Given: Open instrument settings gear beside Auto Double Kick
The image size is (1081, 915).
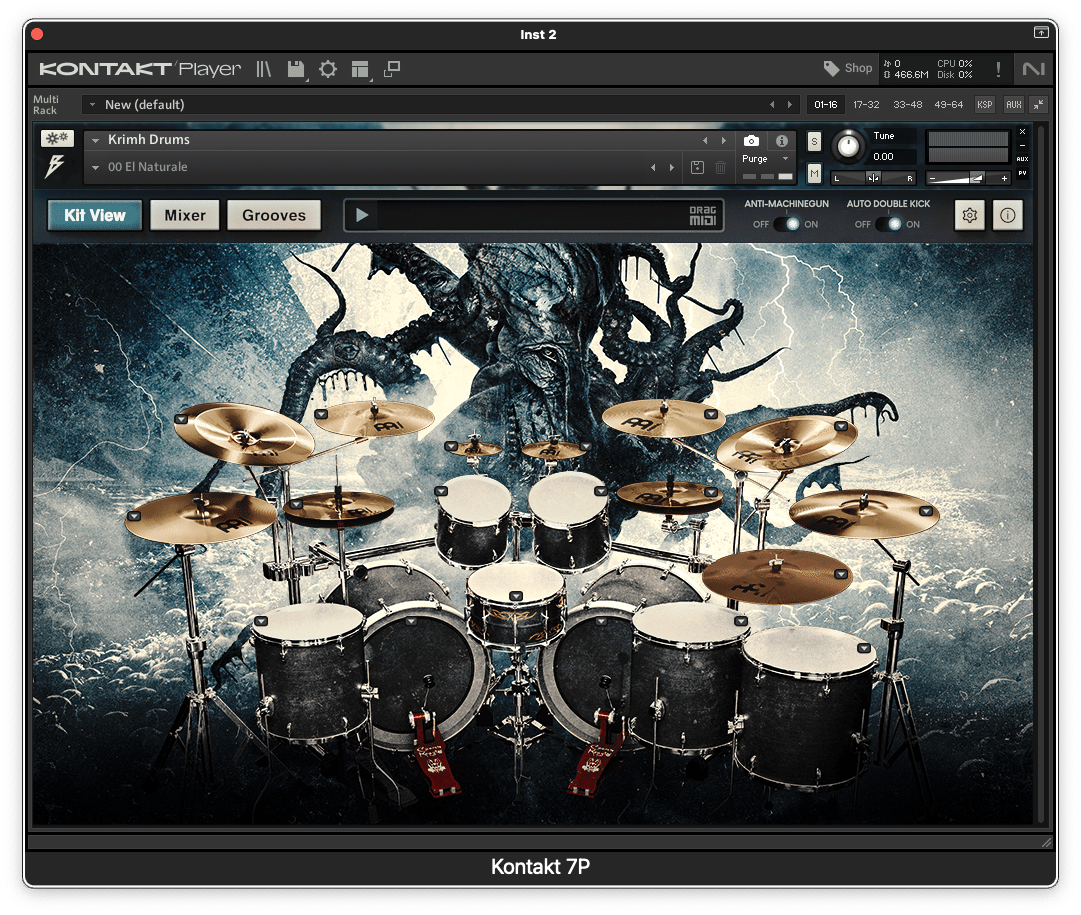Looking at the screenshot, I should click(969, 216).
